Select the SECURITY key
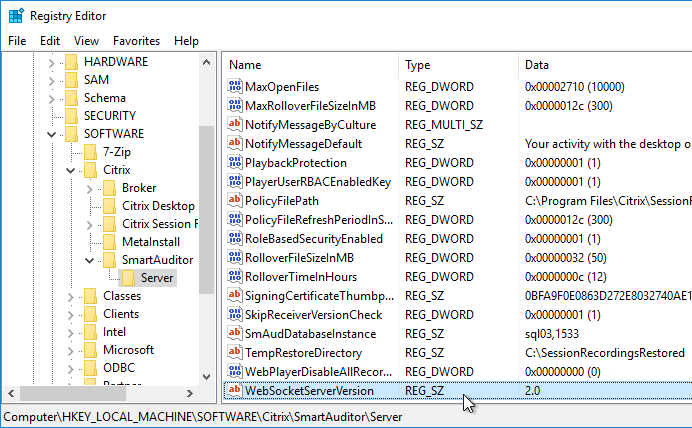This screenshot has width=692, height=428. click(110, 116)
